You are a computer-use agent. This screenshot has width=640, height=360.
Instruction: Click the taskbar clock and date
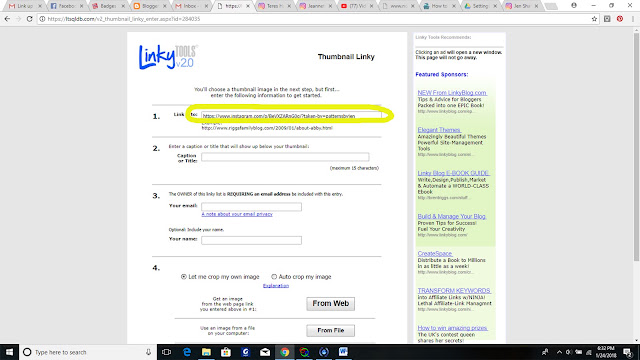click(606, 352)
